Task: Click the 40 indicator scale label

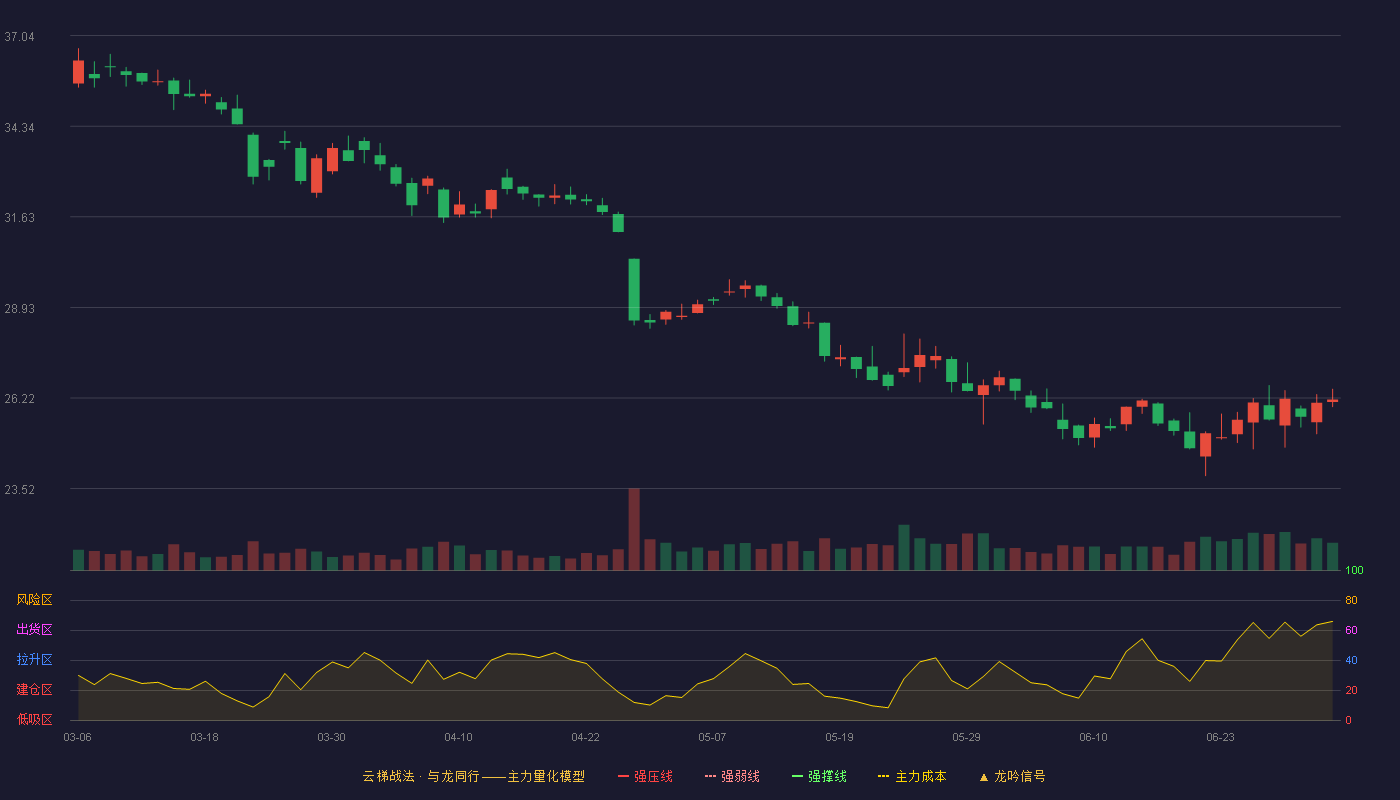Action: (x=1351, y=660)
